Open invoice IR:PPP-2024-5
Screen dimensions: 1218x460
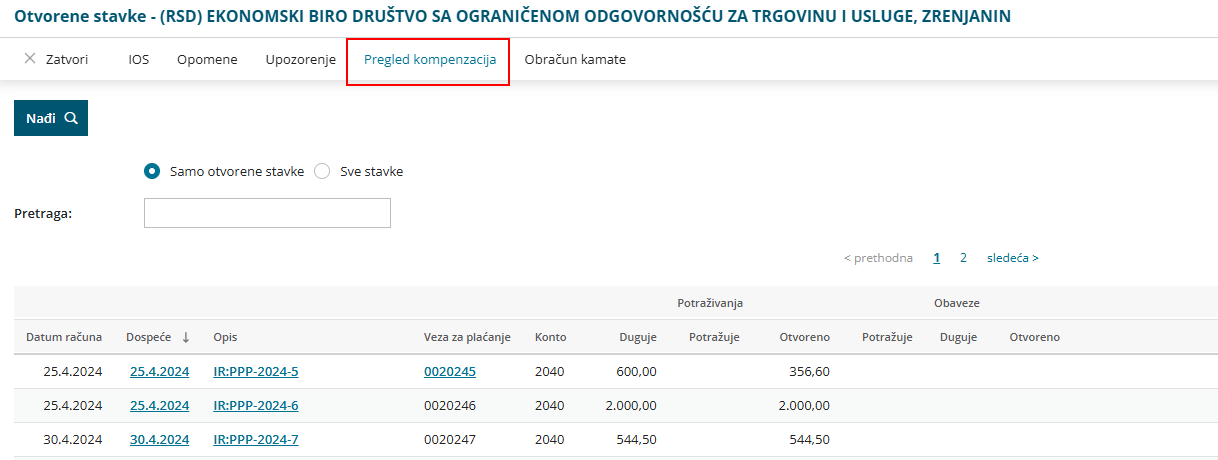click(256, 372)
